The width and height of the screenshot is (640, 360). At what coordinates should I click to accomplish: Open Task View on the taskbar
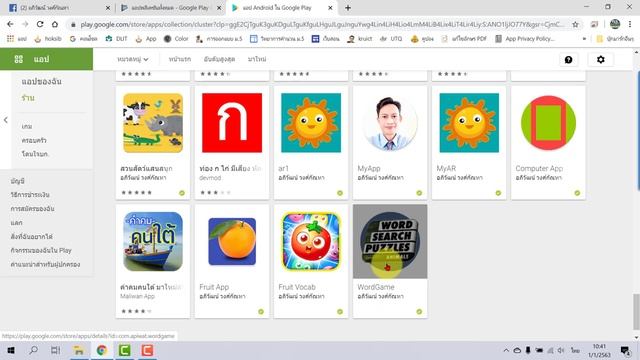(56, 350)
